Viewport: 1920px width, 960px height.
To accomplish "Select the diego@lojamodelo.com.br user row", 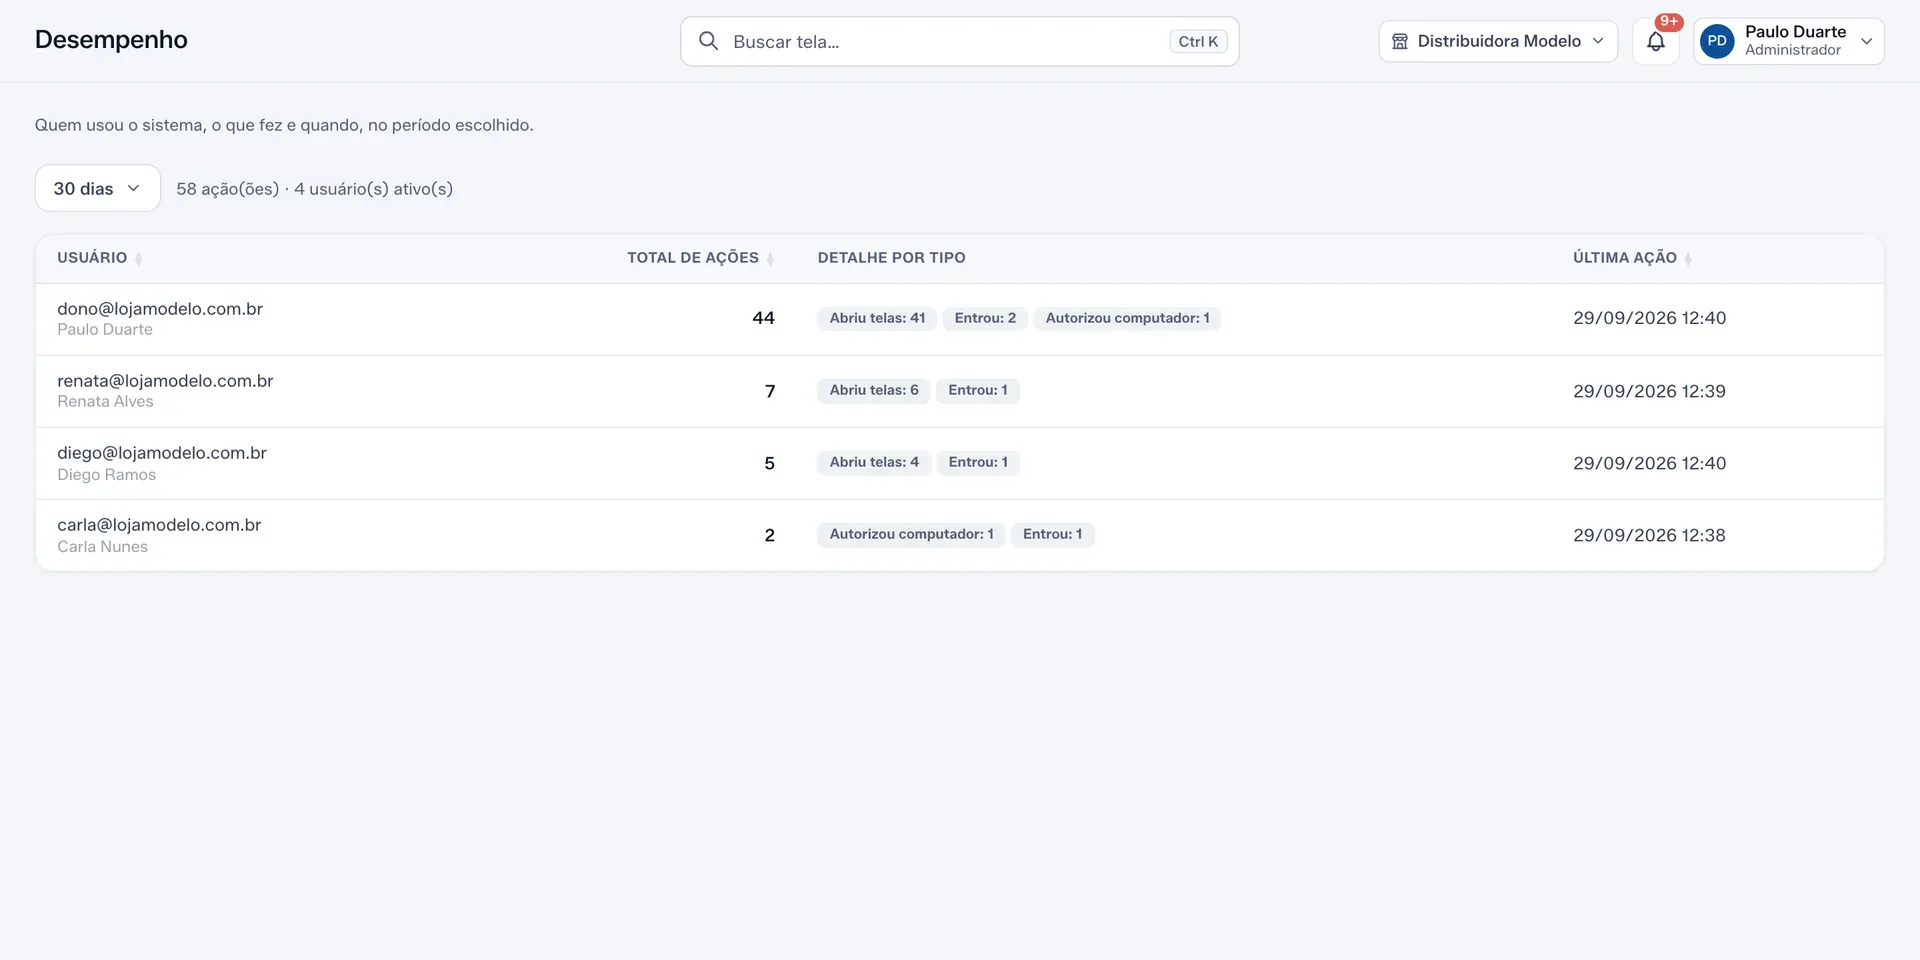I will coord(960,463).
